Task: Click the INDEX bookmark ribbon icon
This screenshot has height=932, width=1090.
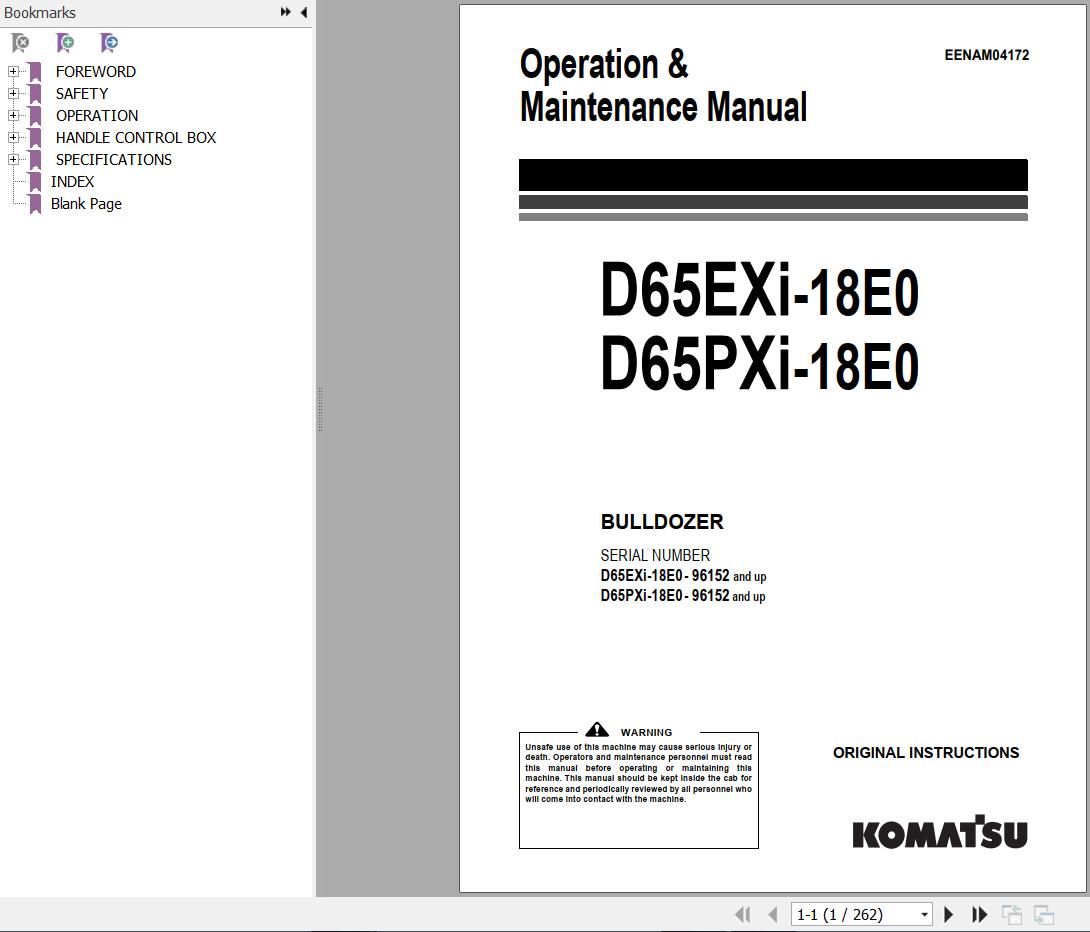Action: click(35, 181)
